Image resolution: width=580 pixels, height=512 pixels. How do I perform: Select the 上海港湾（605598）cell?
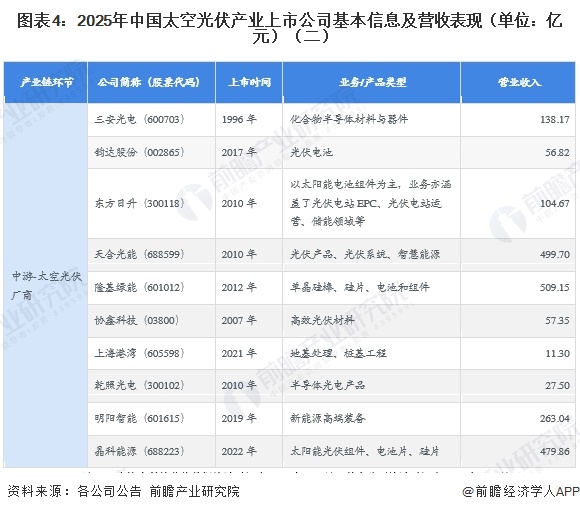tap(151, 353)
